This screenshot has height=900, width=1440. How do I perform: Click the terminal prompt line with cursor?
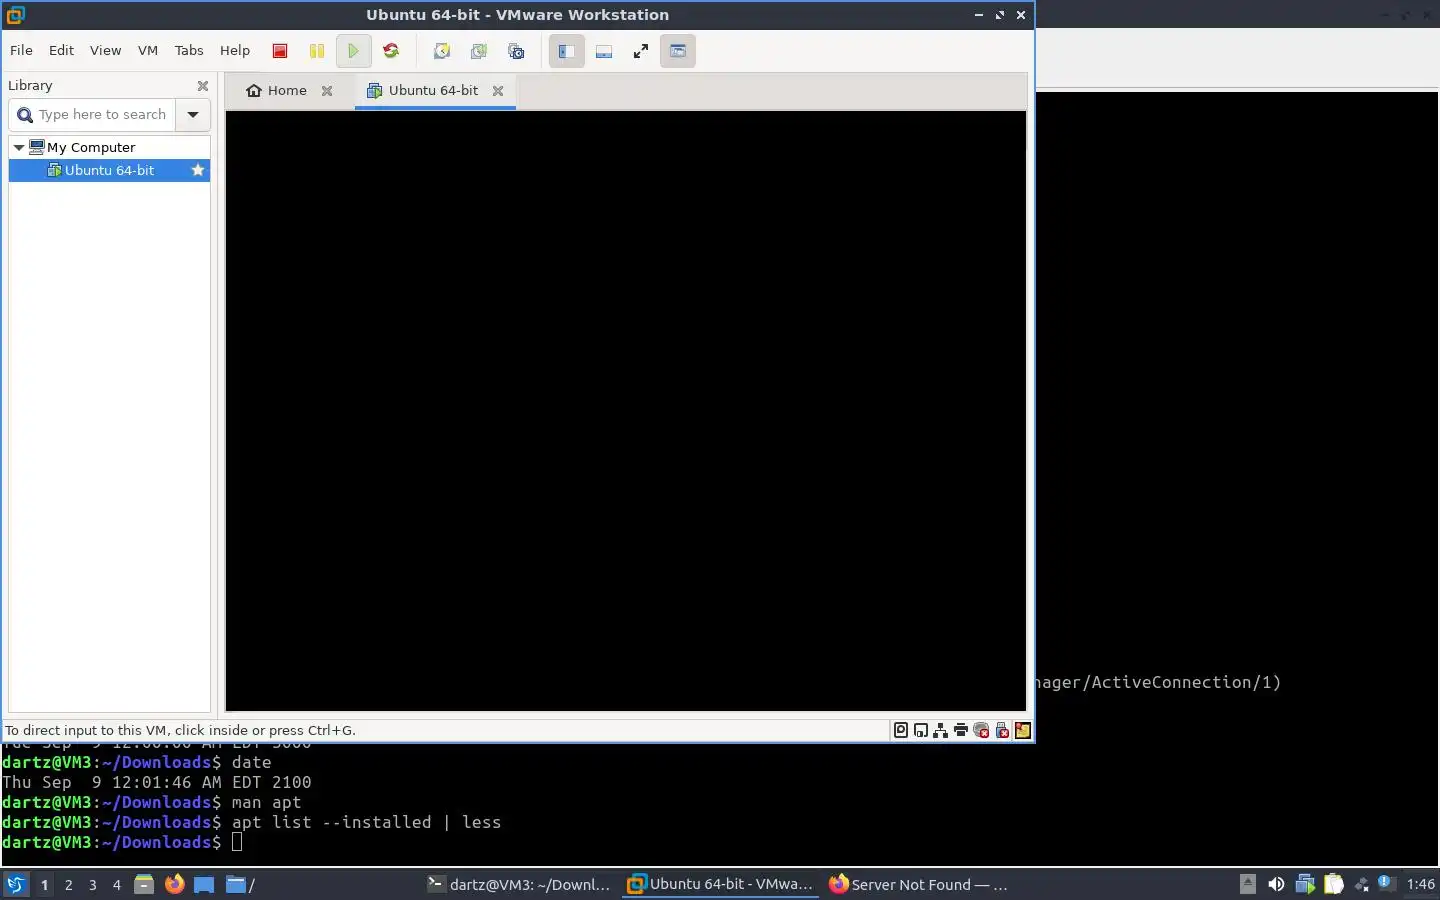122,842
